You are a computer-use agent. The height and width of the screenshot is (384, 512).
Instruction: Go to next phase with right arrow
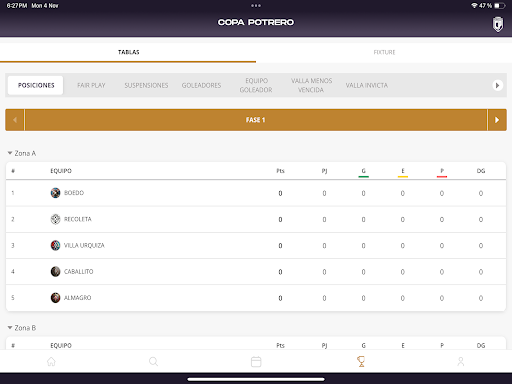(497, 120)
